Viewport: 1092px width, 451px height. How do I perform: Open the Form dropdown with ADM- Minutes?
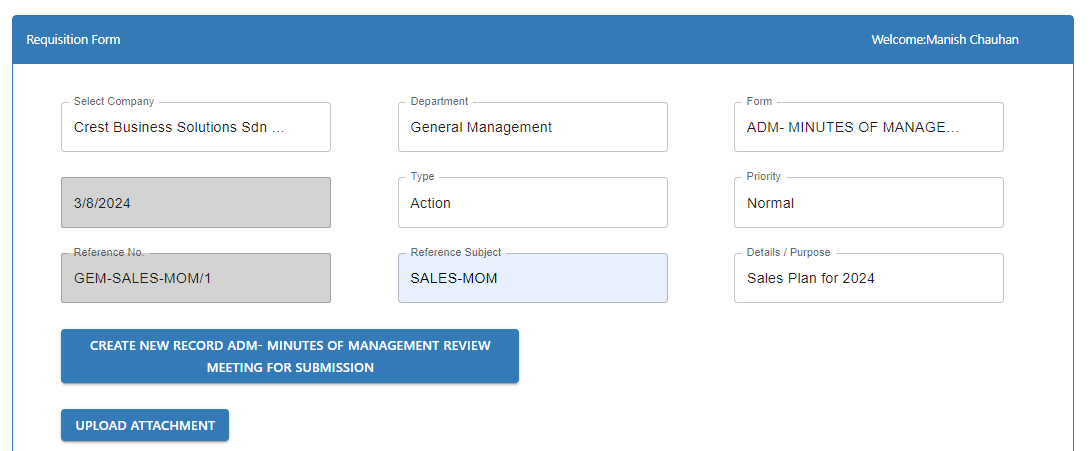868,128
